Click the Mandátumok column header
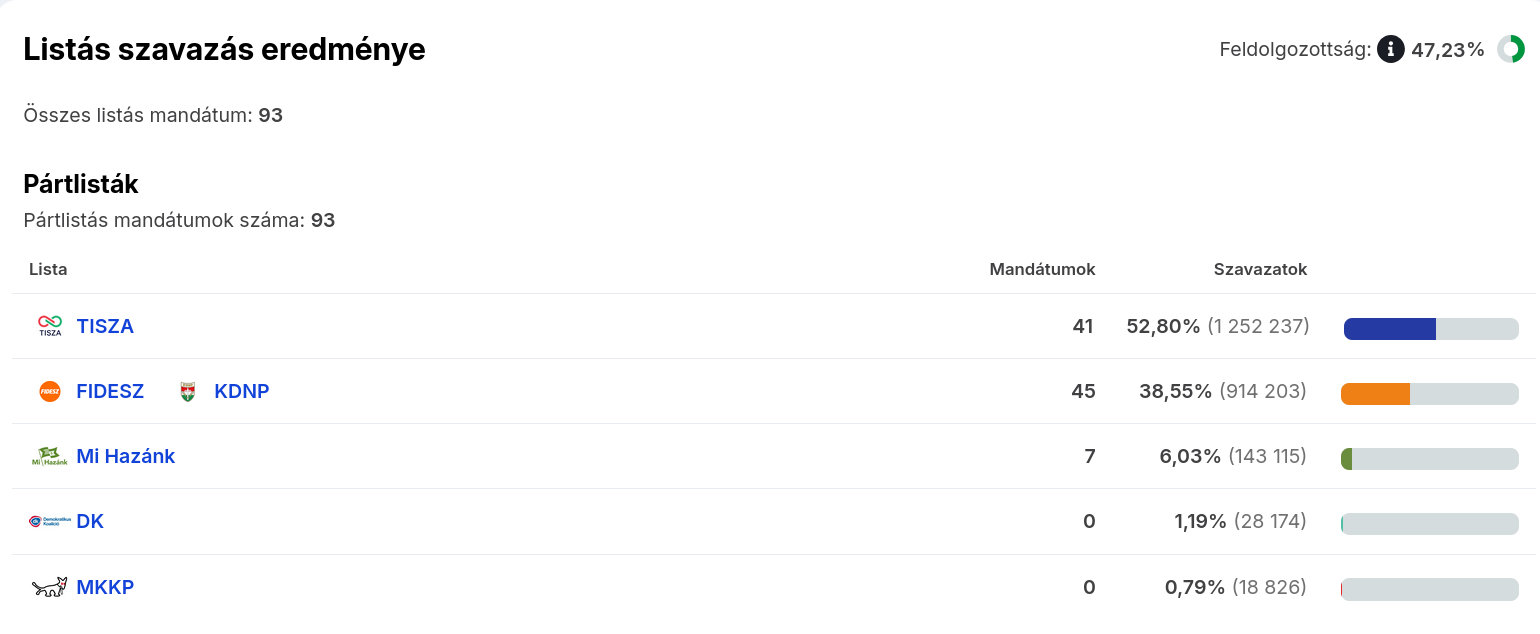 click(x=1042, y=270)
